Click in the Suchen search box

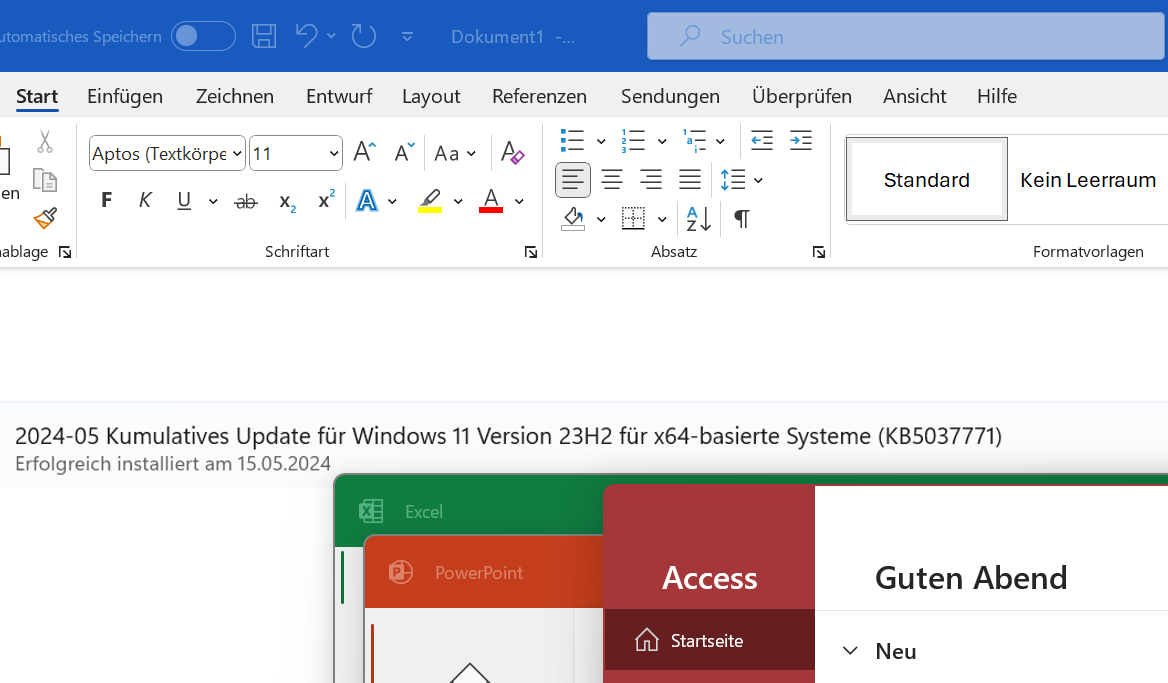tap(906, 36)
